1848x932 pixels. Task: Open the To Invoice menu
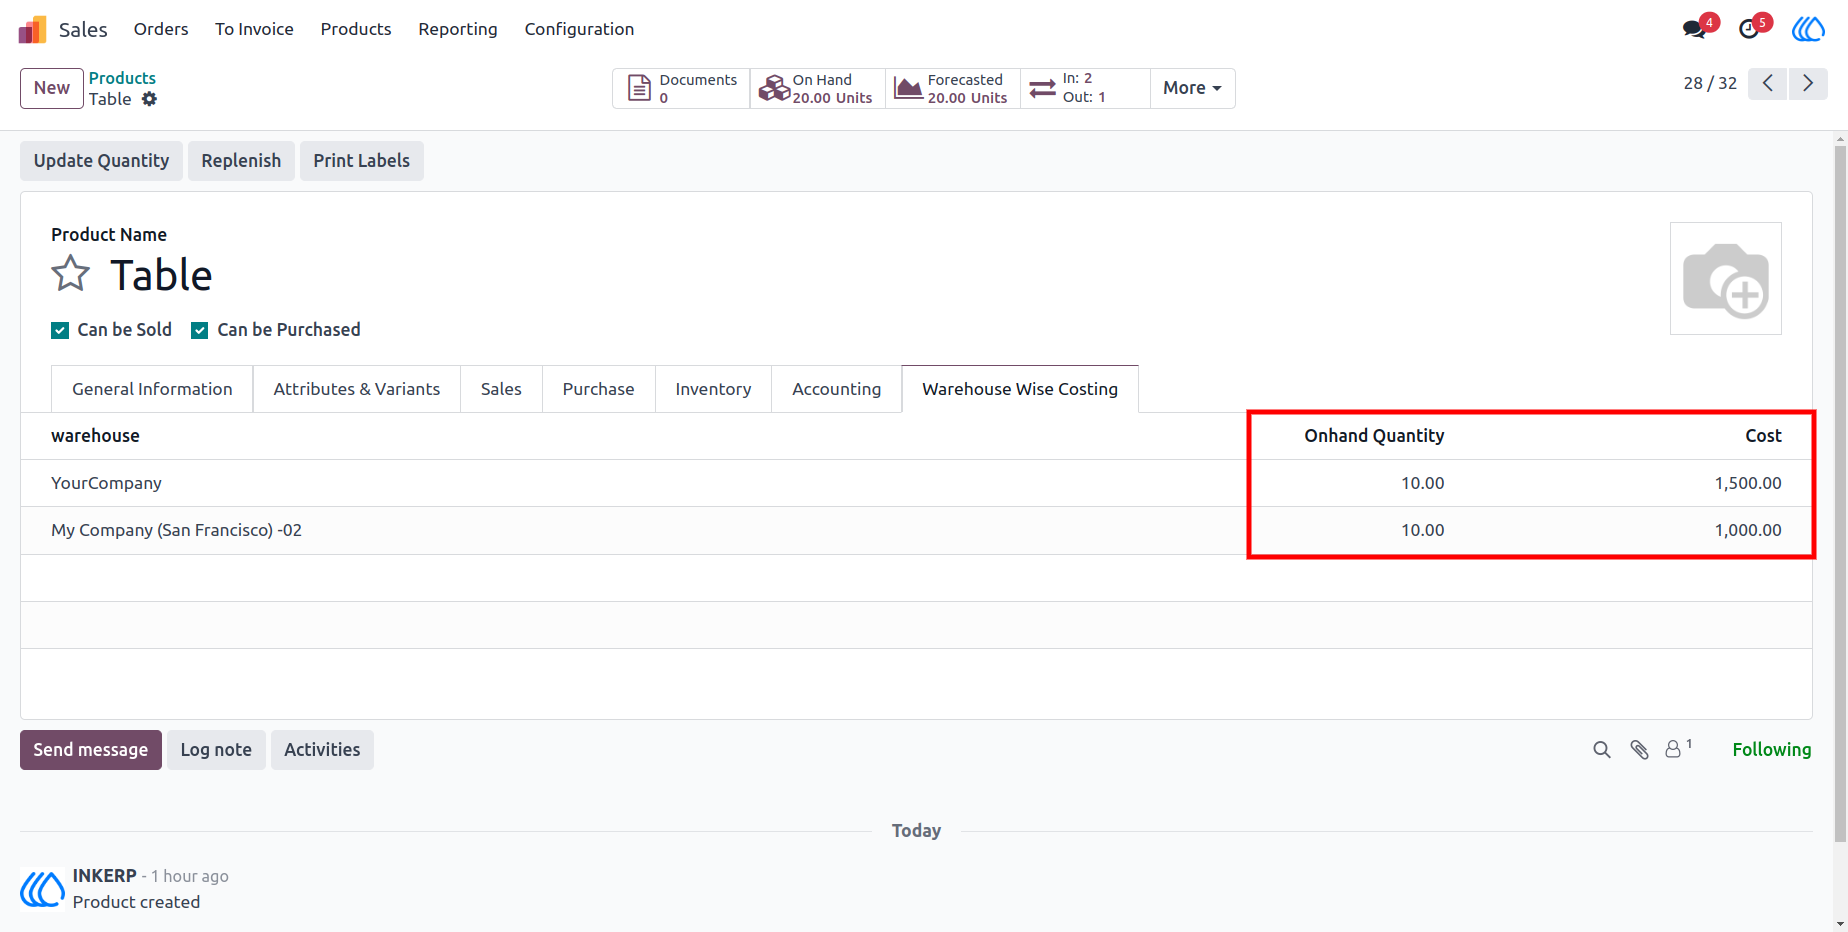[x=254, y=29]
